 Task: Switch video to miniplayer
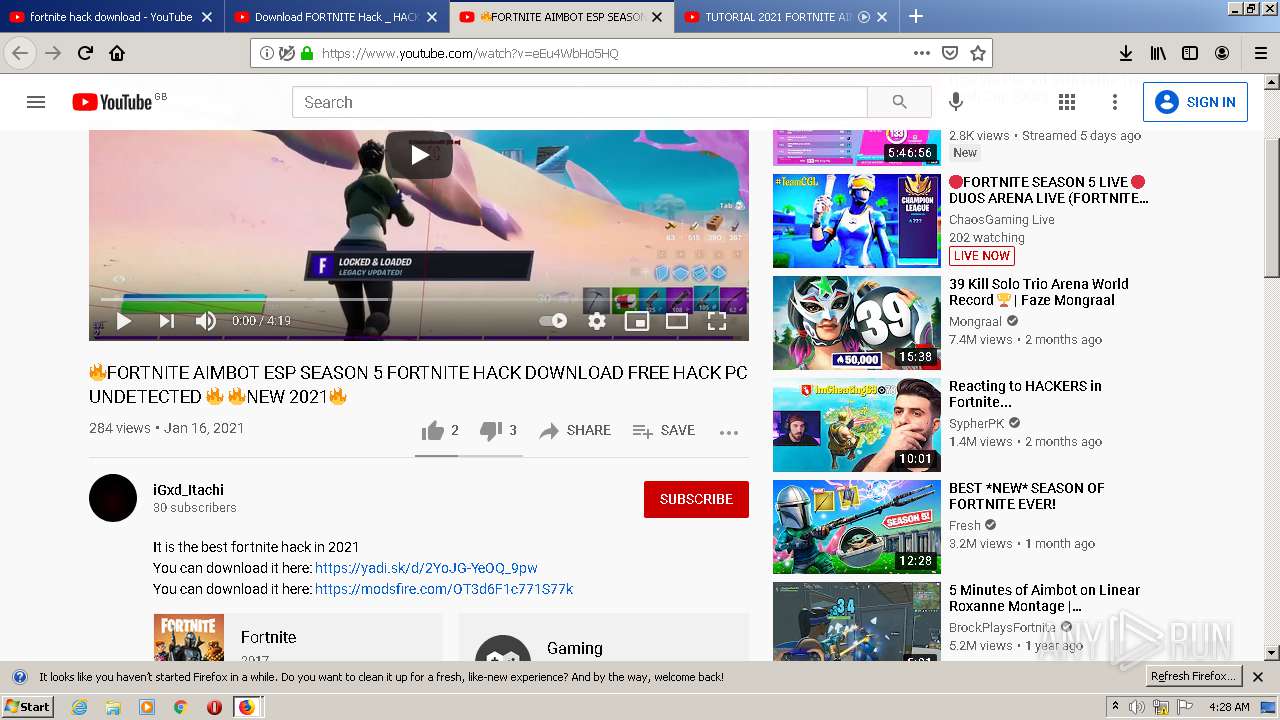click(x=637, y=321)
